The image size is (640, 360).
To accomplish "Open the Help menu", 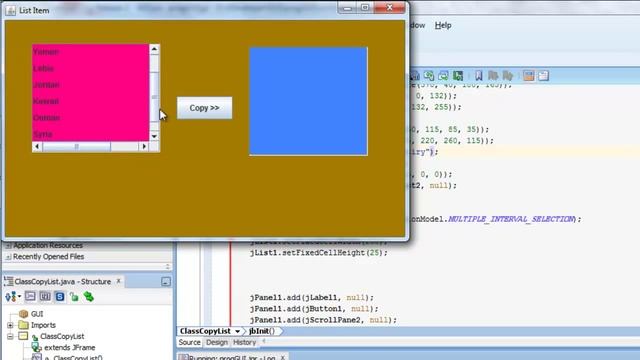I will tap(443, 25).
